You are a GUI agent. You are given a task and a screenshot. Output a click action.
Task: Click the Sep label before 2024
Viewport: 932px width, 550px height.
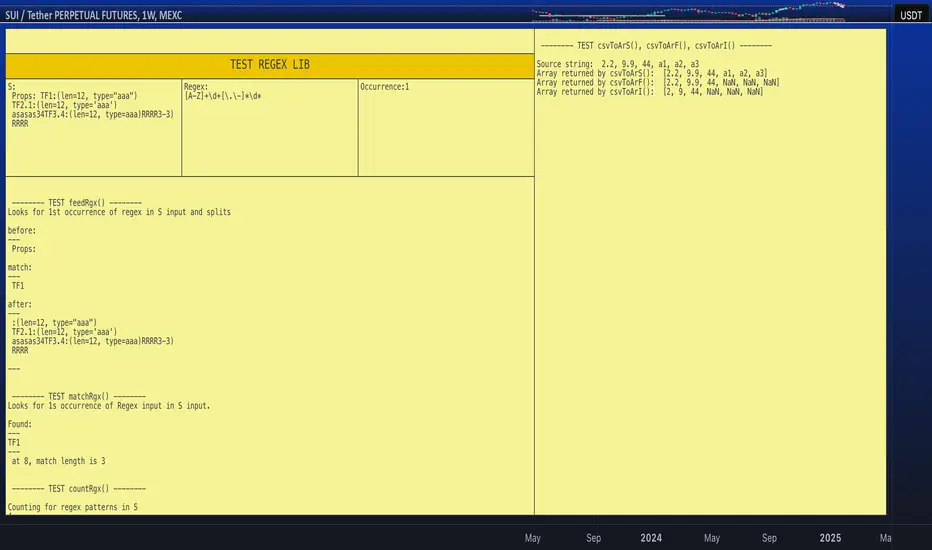[x=593, y=538]
